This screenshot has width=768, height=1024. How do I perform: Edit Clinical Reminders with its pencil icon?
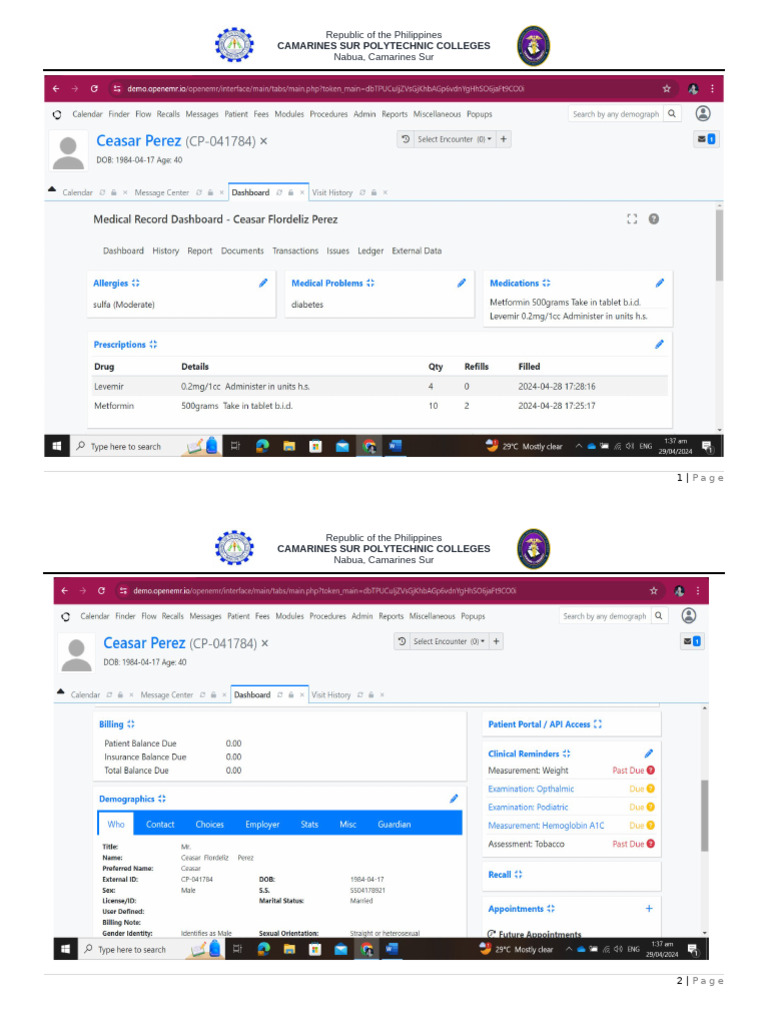tap(648, 753)
